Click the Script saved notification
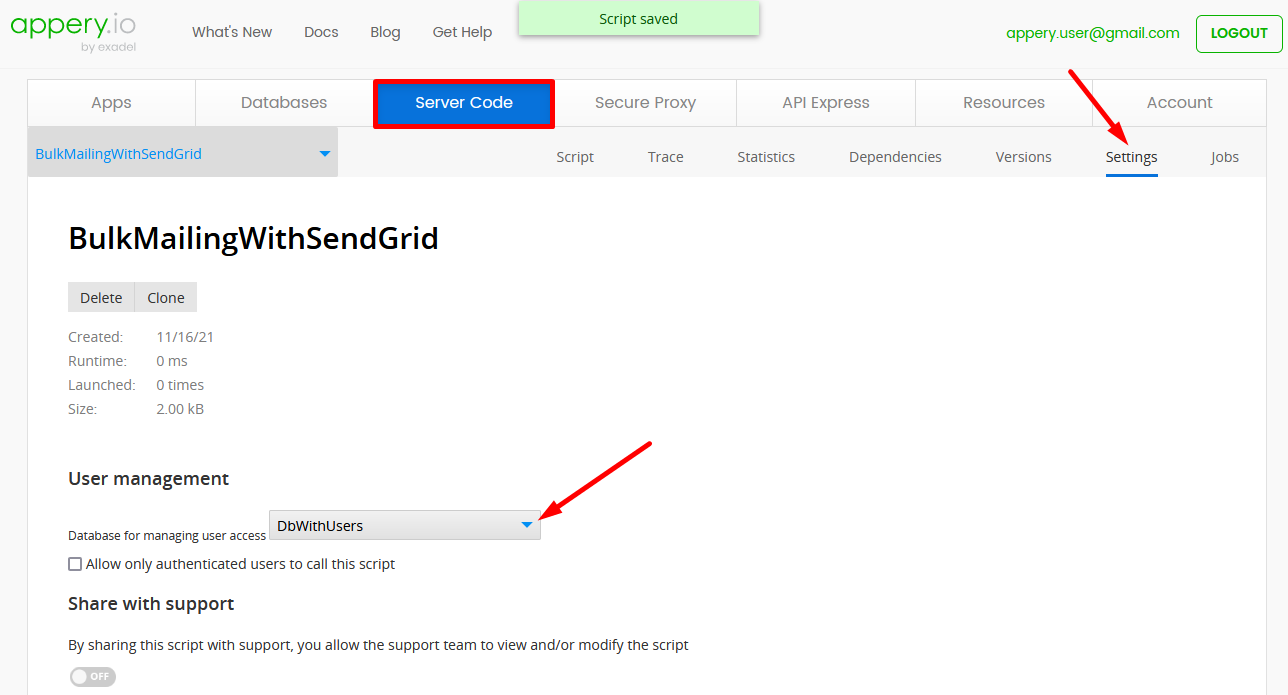Image resolution: width=1288 pixels, height=695 pixels. click(x=639, y=19)
